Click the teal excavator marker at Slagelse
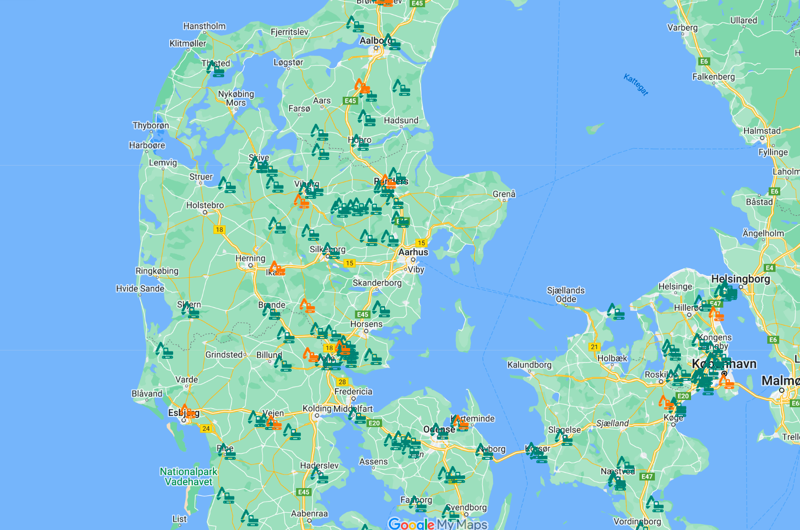Screen dimensions: 800x530 tap(564, 436)
